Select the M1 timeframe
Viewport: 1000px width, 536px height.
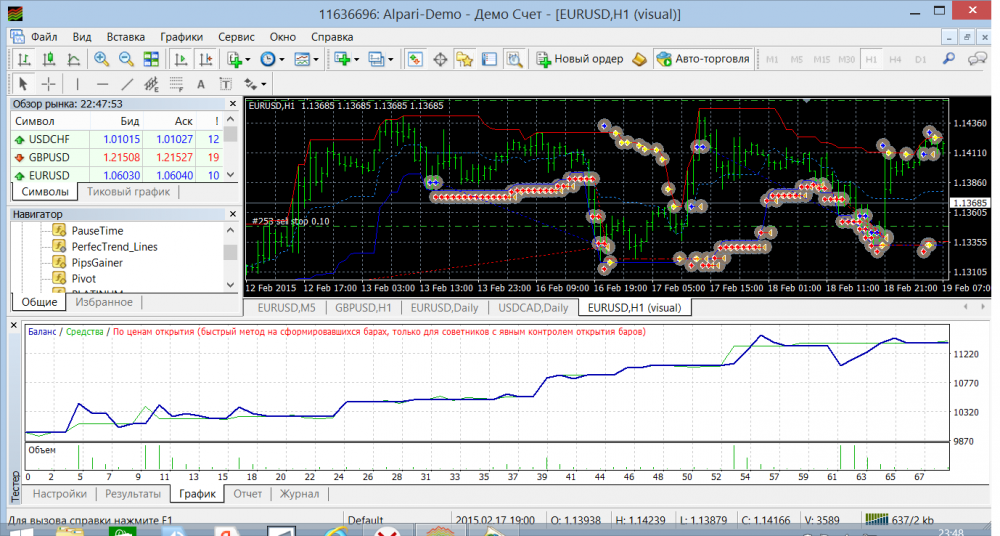tap(772, 59)
